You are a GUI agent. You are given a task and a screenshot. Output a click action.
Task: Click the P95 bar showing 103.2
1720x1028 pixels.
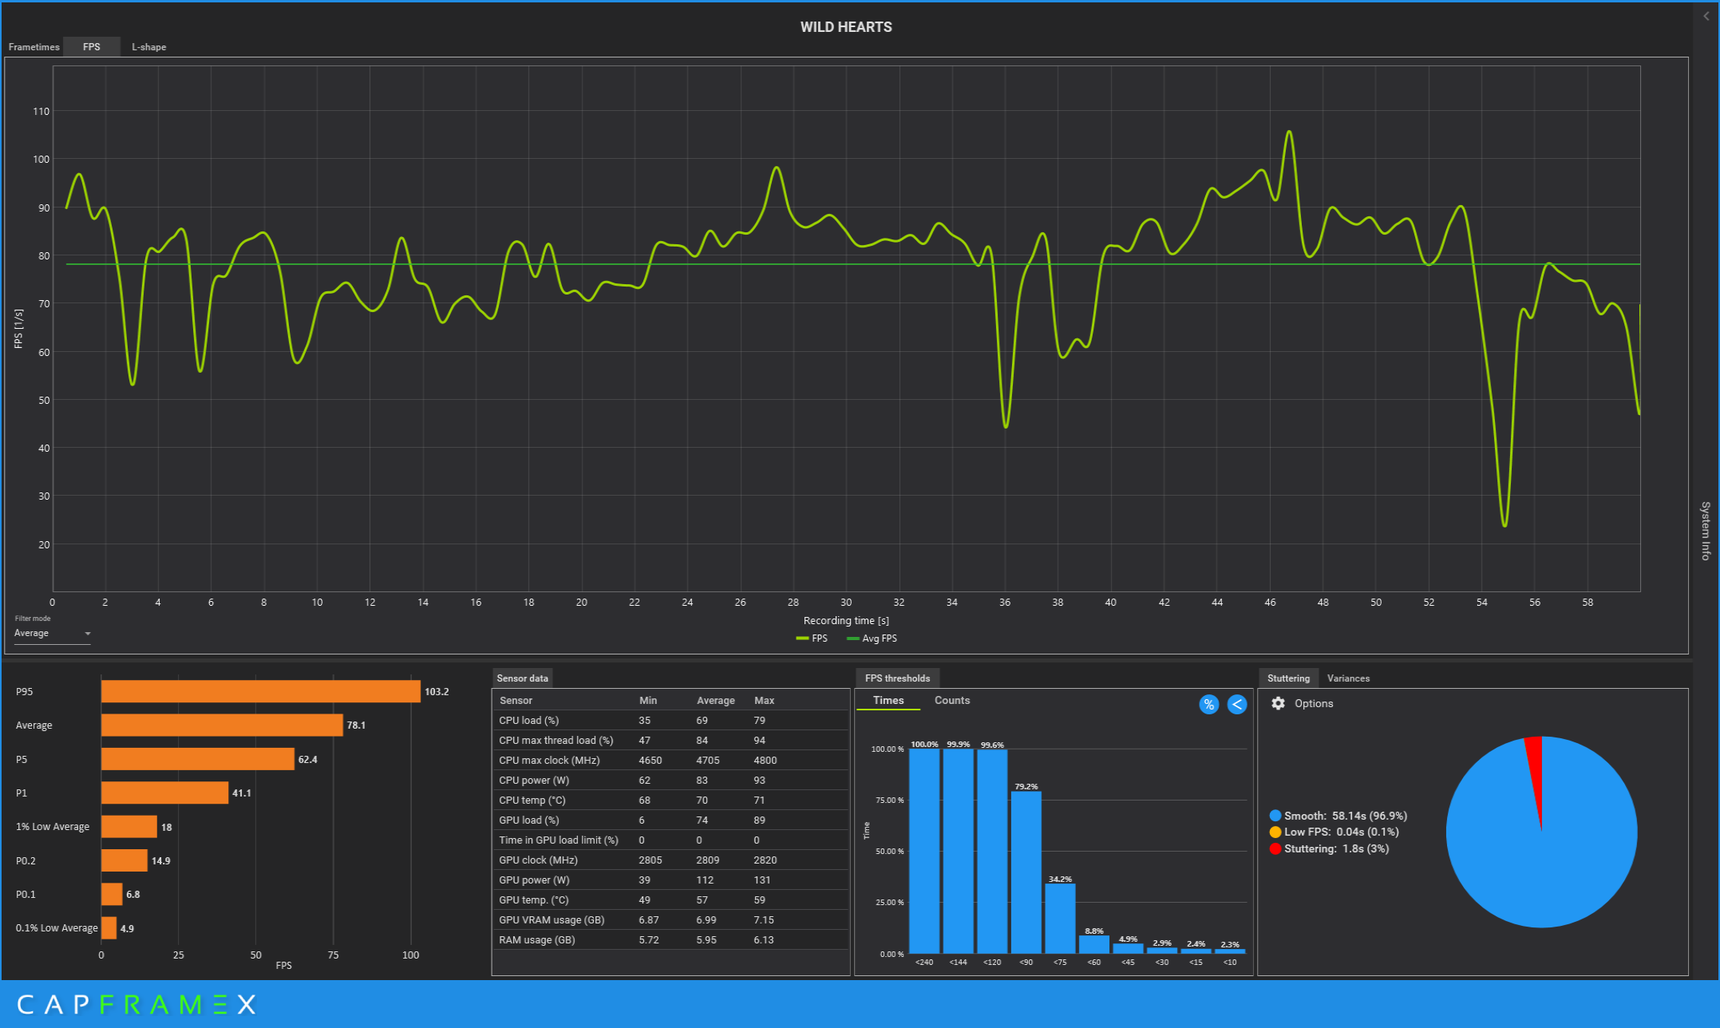[x=260, y=691]
